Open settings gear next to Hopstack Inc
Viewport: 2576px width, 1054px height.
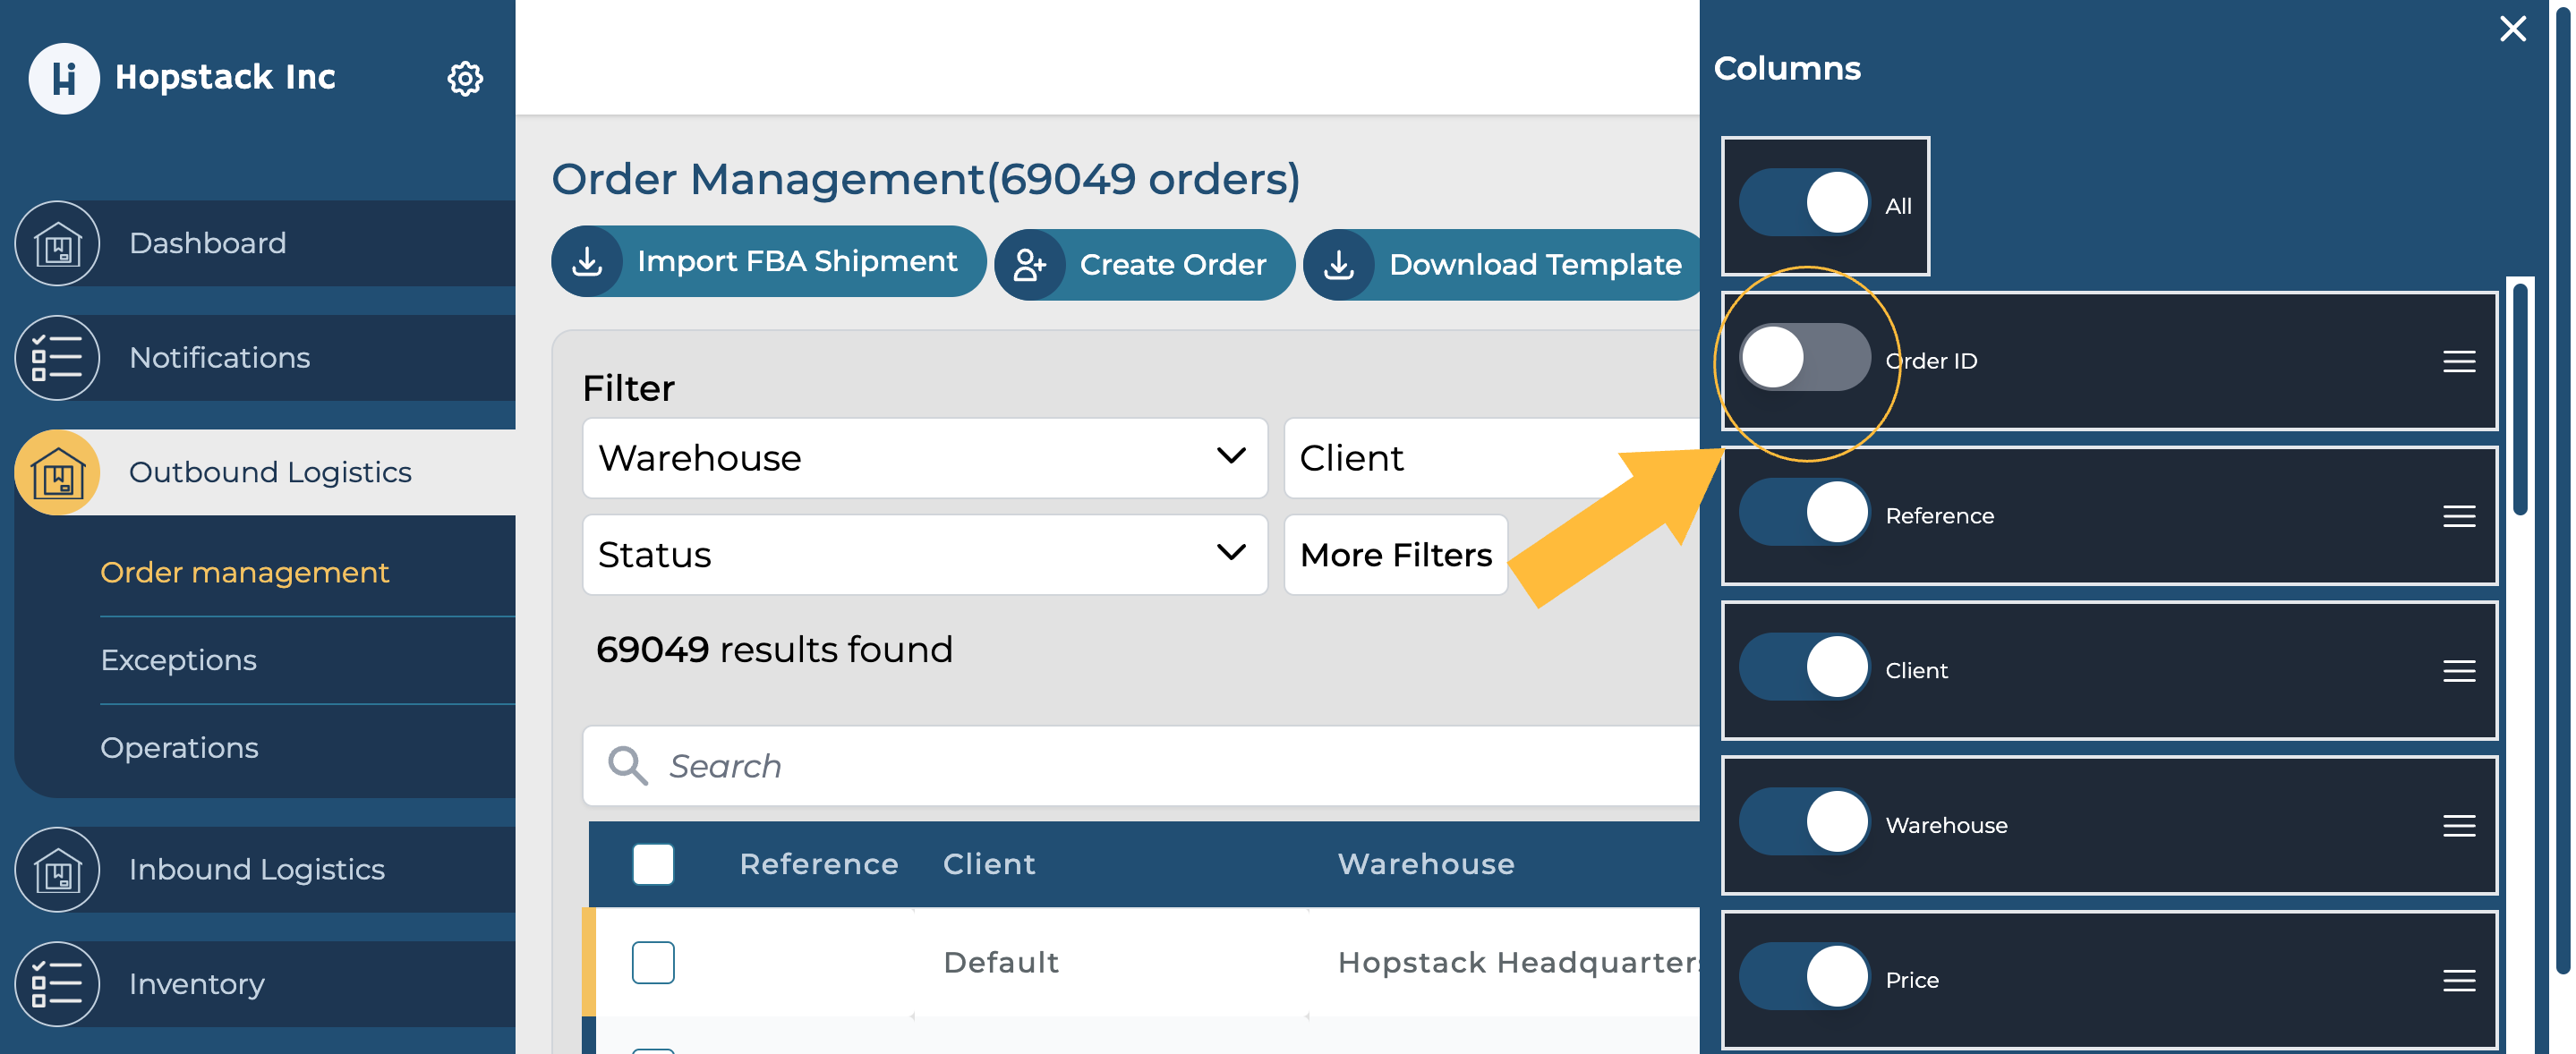point(464,78)
